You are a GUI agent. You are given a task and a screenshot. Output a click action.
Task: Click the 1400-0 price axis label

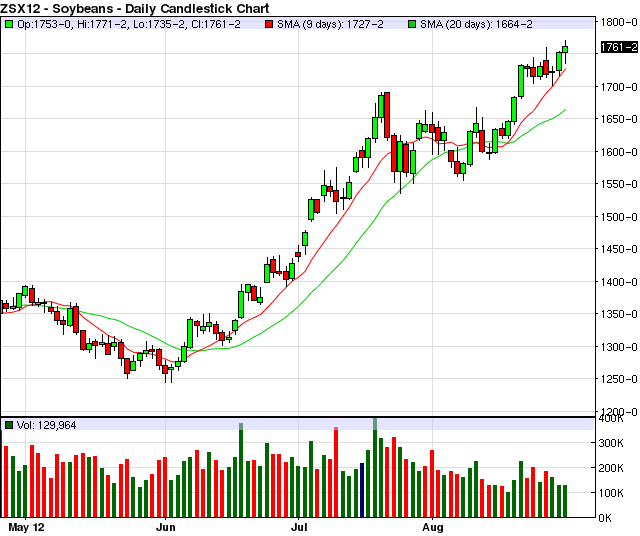click(619, 282)
